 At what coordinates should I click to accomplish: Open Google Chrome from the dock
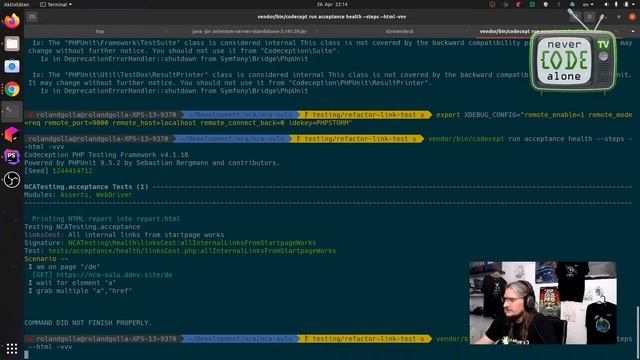(12, 89)
